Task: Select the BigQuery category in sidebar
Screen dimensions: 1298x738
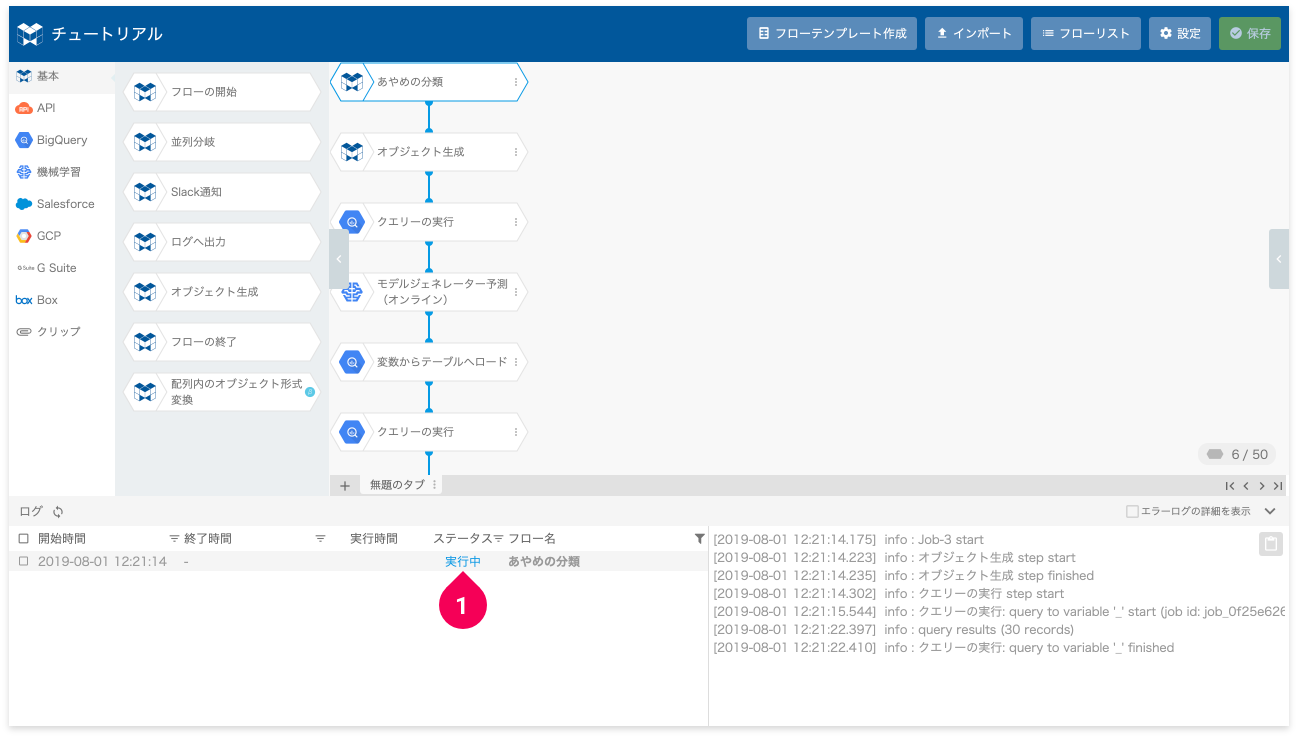Action: pos(62,140)
